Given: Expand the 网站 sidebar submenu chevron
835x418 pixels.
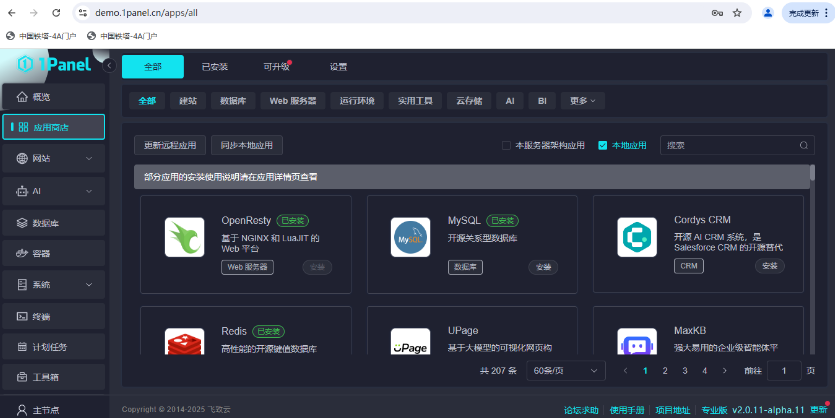Looking at the screenshot, I should 89,158.
